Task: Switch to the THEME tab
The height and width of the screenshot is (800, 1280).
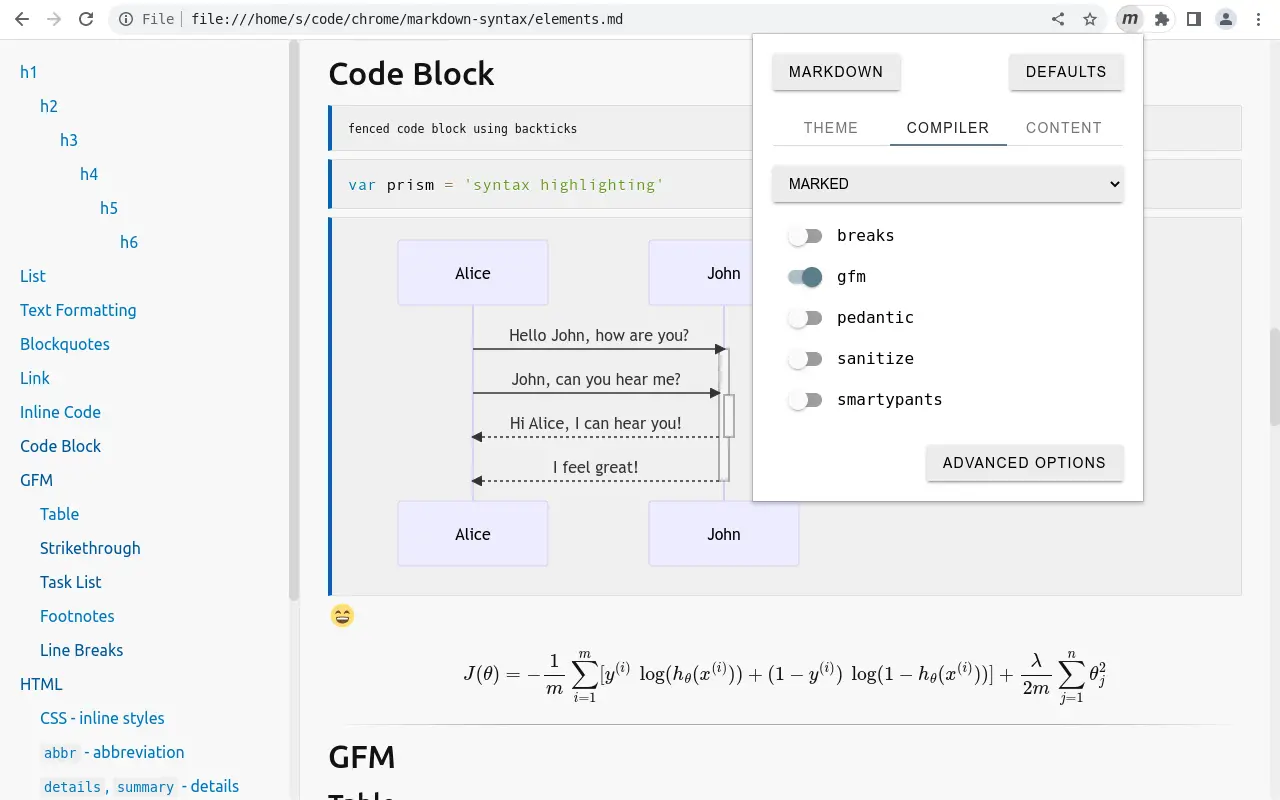Action: [831, 127]
